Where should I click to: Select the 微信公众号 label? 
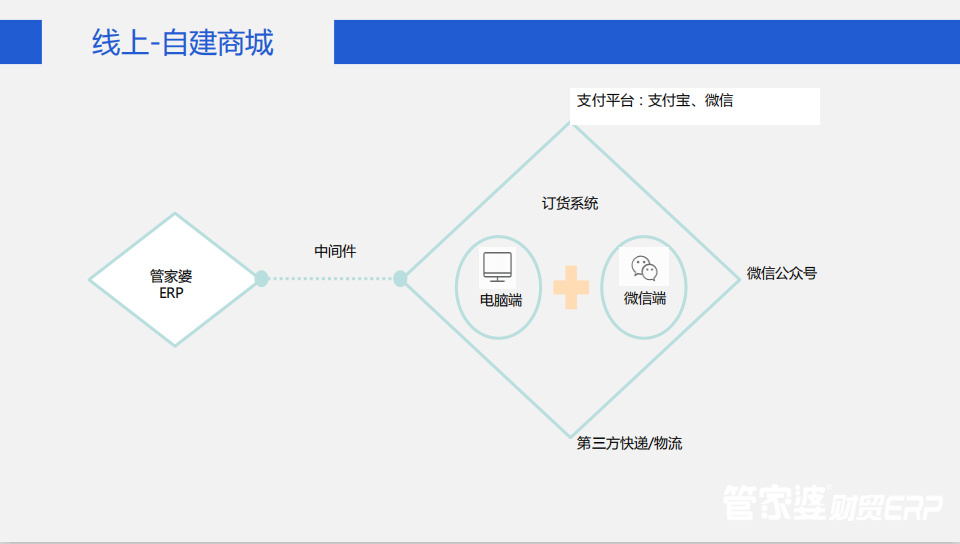(x=782, y=273)
